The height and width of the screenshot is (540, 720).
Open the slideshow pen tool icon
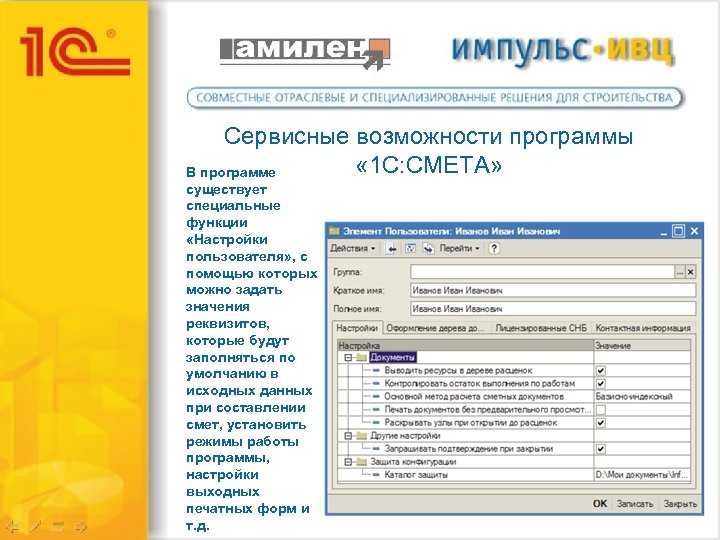click(35, 526)
